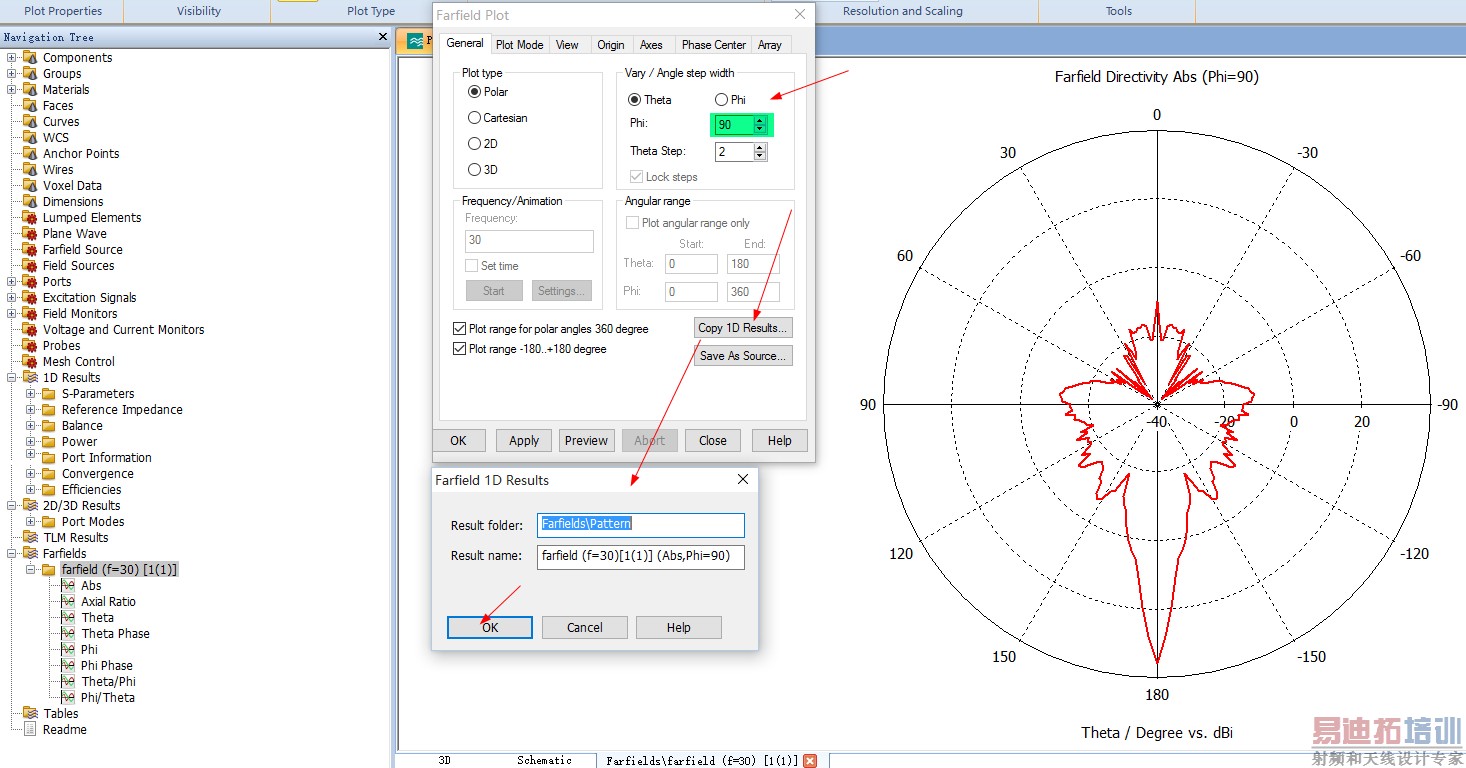
Task: Click the Readme document icon
Action: pos(30,730)
